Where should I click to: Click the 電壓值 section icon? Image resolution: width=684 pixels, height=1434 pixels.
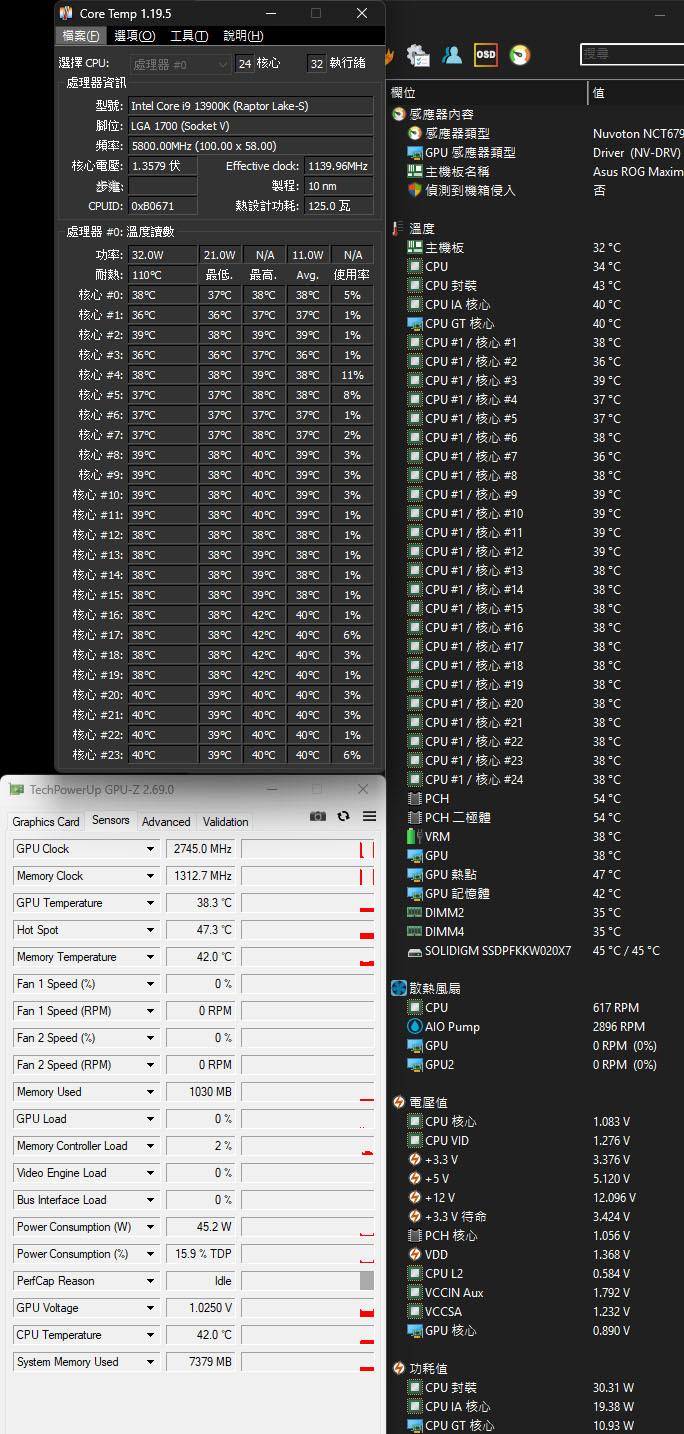click(x=399, y=1102)
